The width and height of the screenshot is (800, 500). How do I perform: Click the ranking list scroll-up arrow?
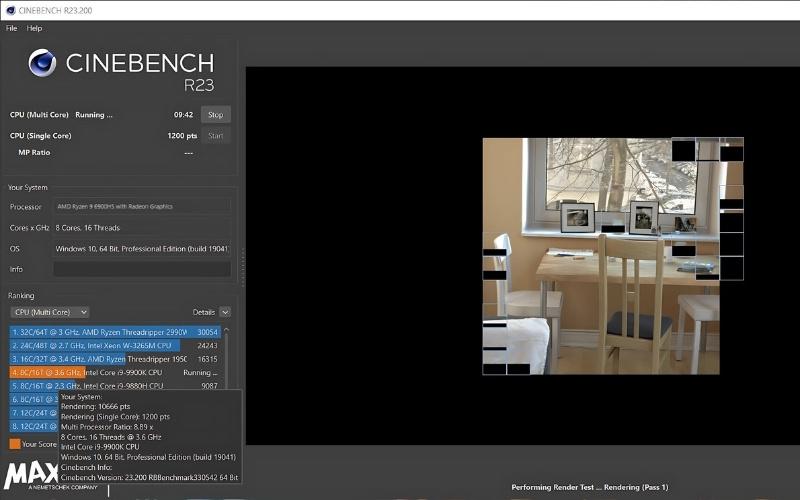pyautogui.click(x=227, y=330)
